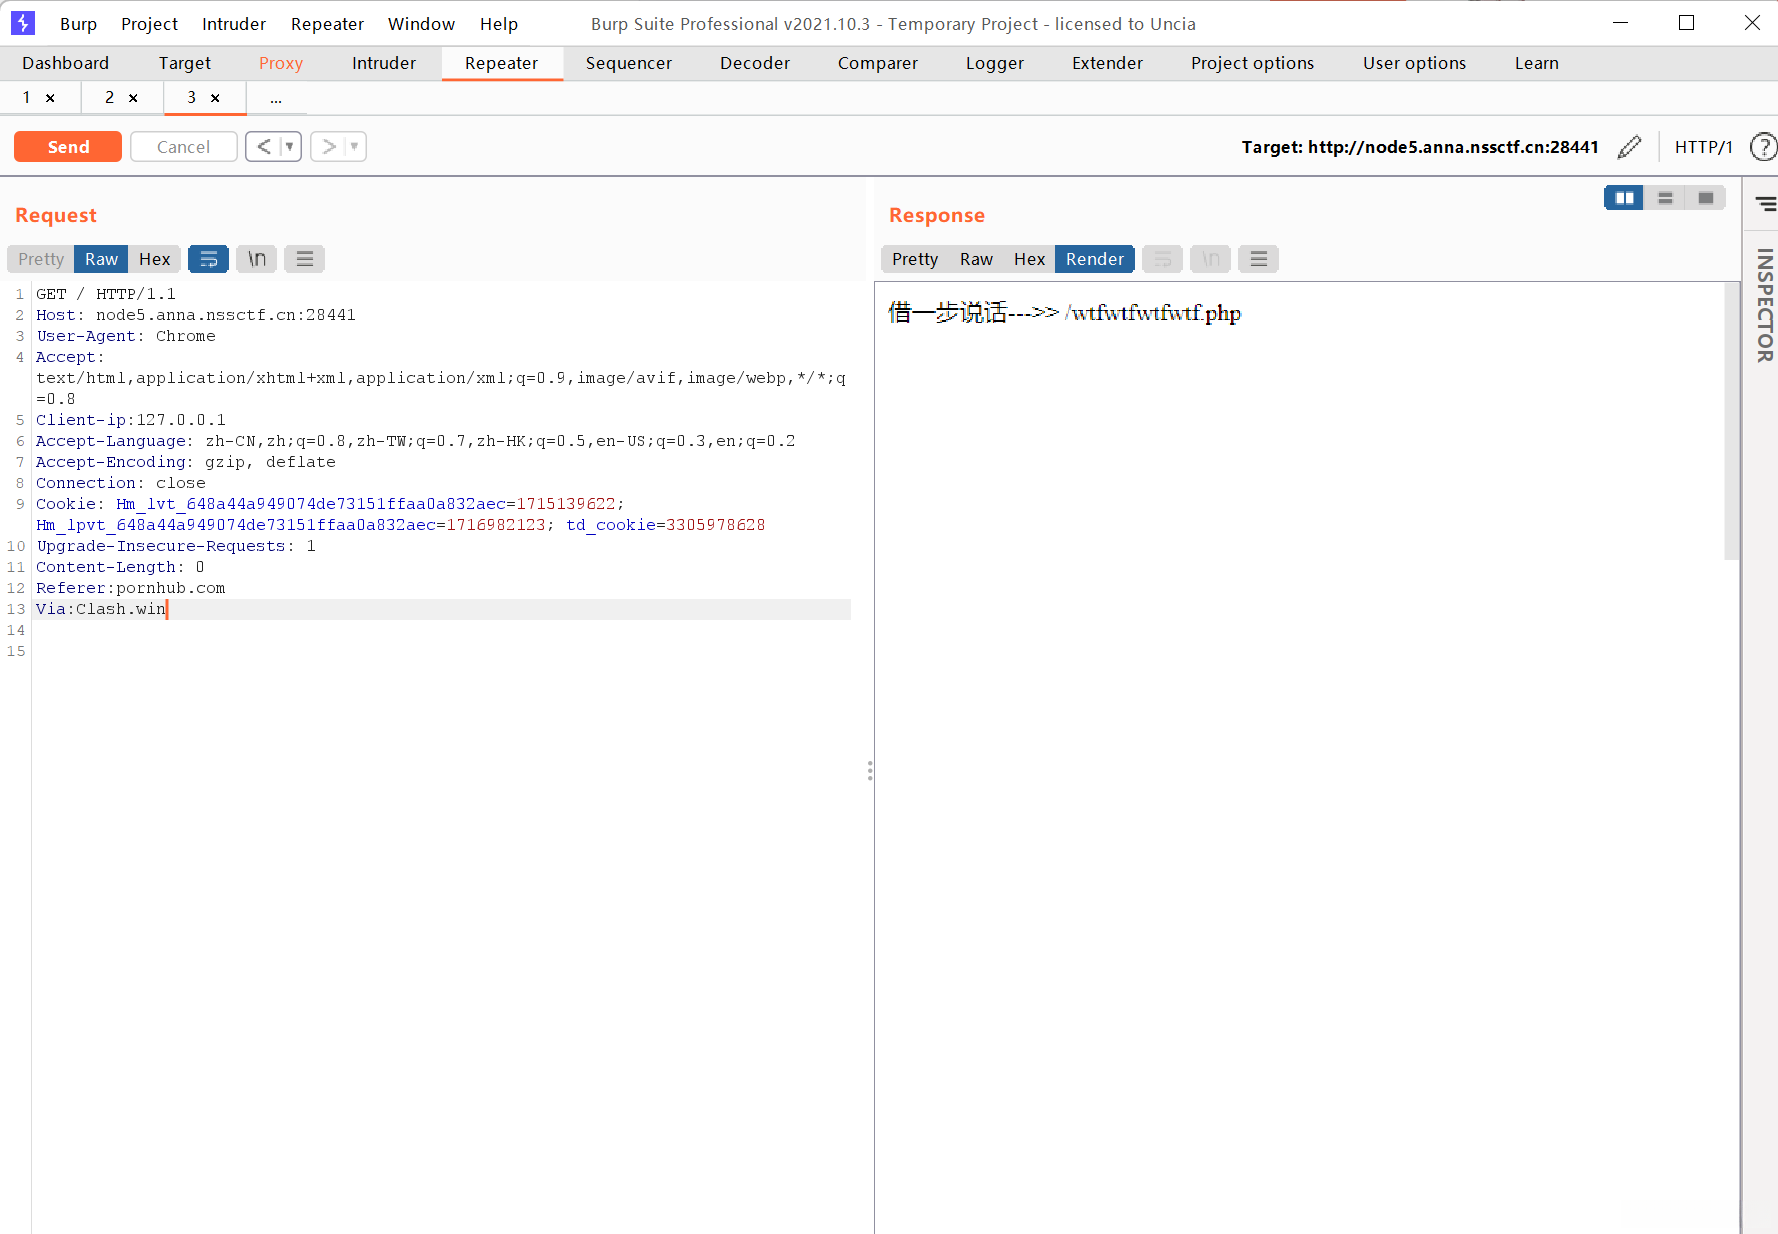Switch Response view to Pretty
The width and height of the screenshot is (1778, 1234).
915,259
